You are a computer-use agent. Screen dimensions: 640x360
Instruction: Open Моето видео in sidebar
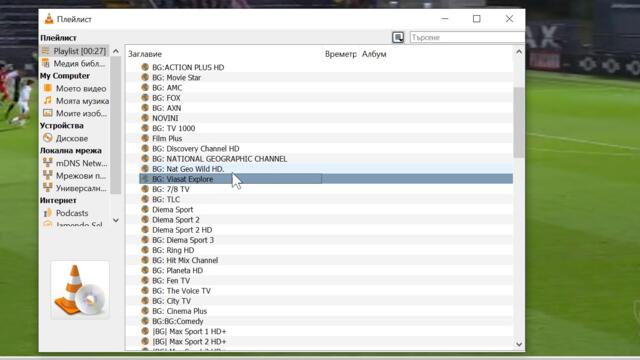click(75, 89)
